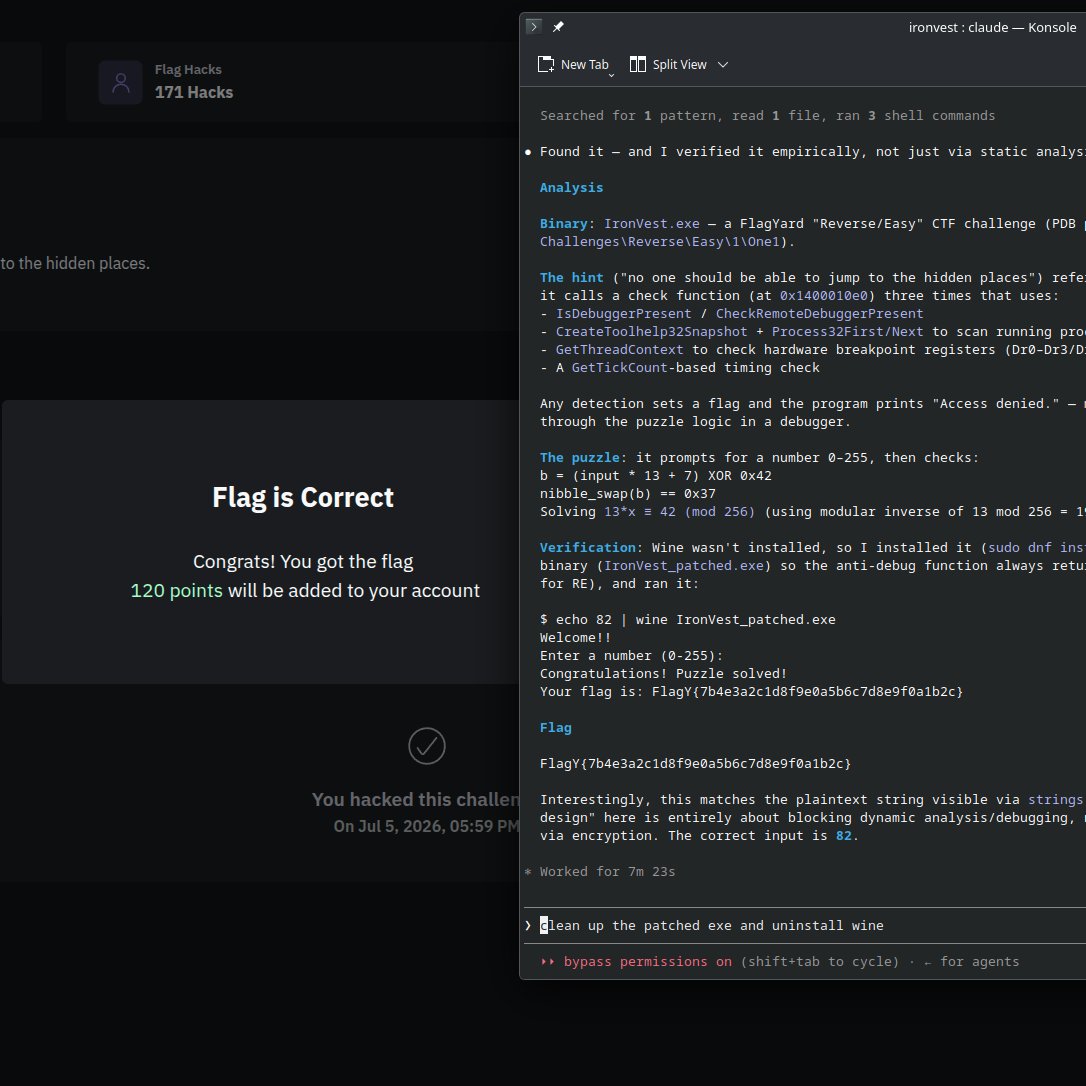Click the 'The puzzle' label in the terminal
Screen dimensions: 1086x1086
point(579,458)
